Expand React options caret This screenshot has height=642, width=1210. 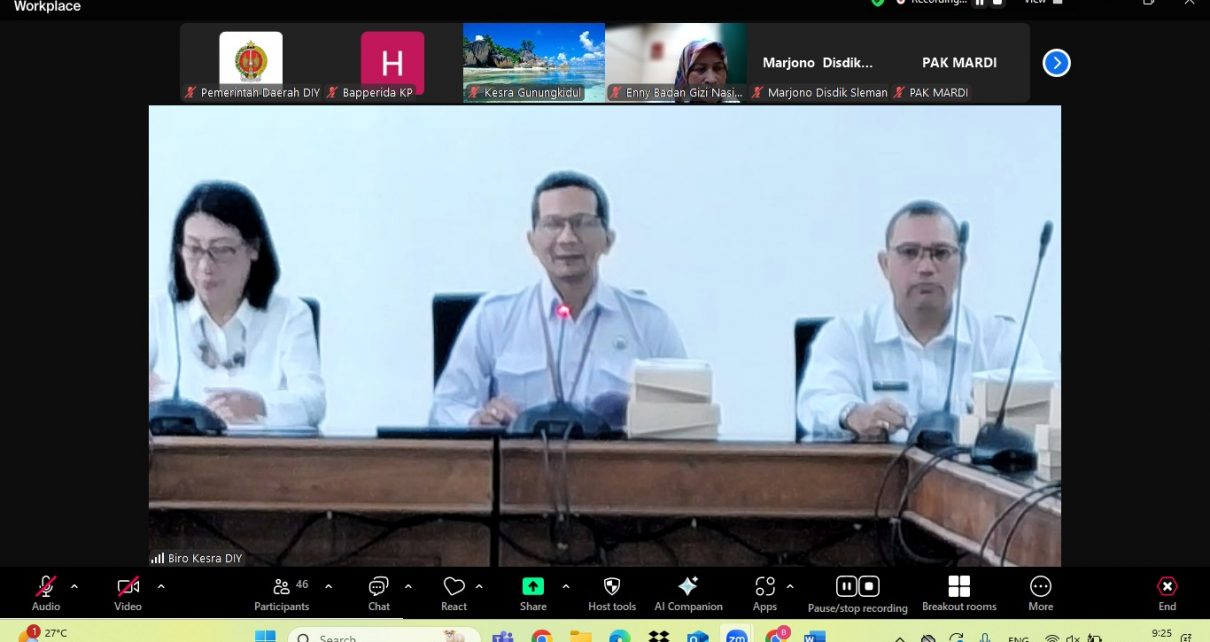[x=479, y=587]
